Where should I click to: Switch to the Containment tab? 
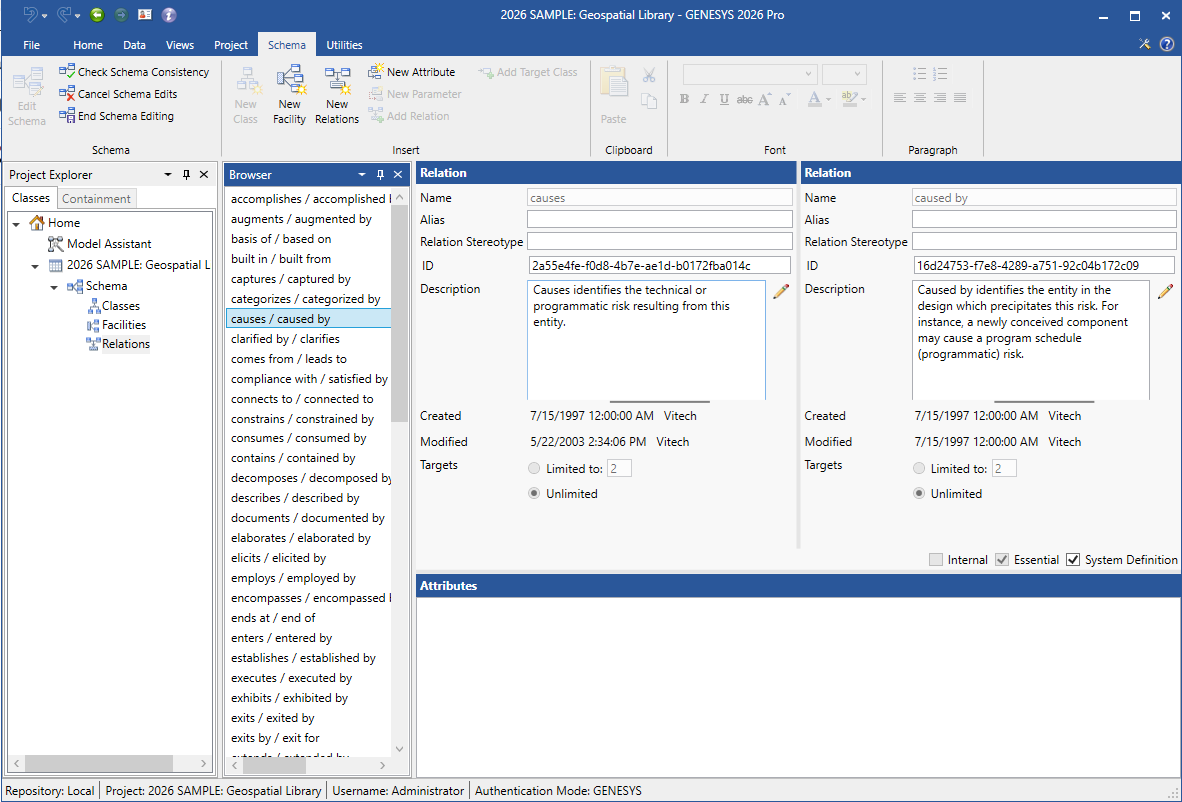(96, 199)
